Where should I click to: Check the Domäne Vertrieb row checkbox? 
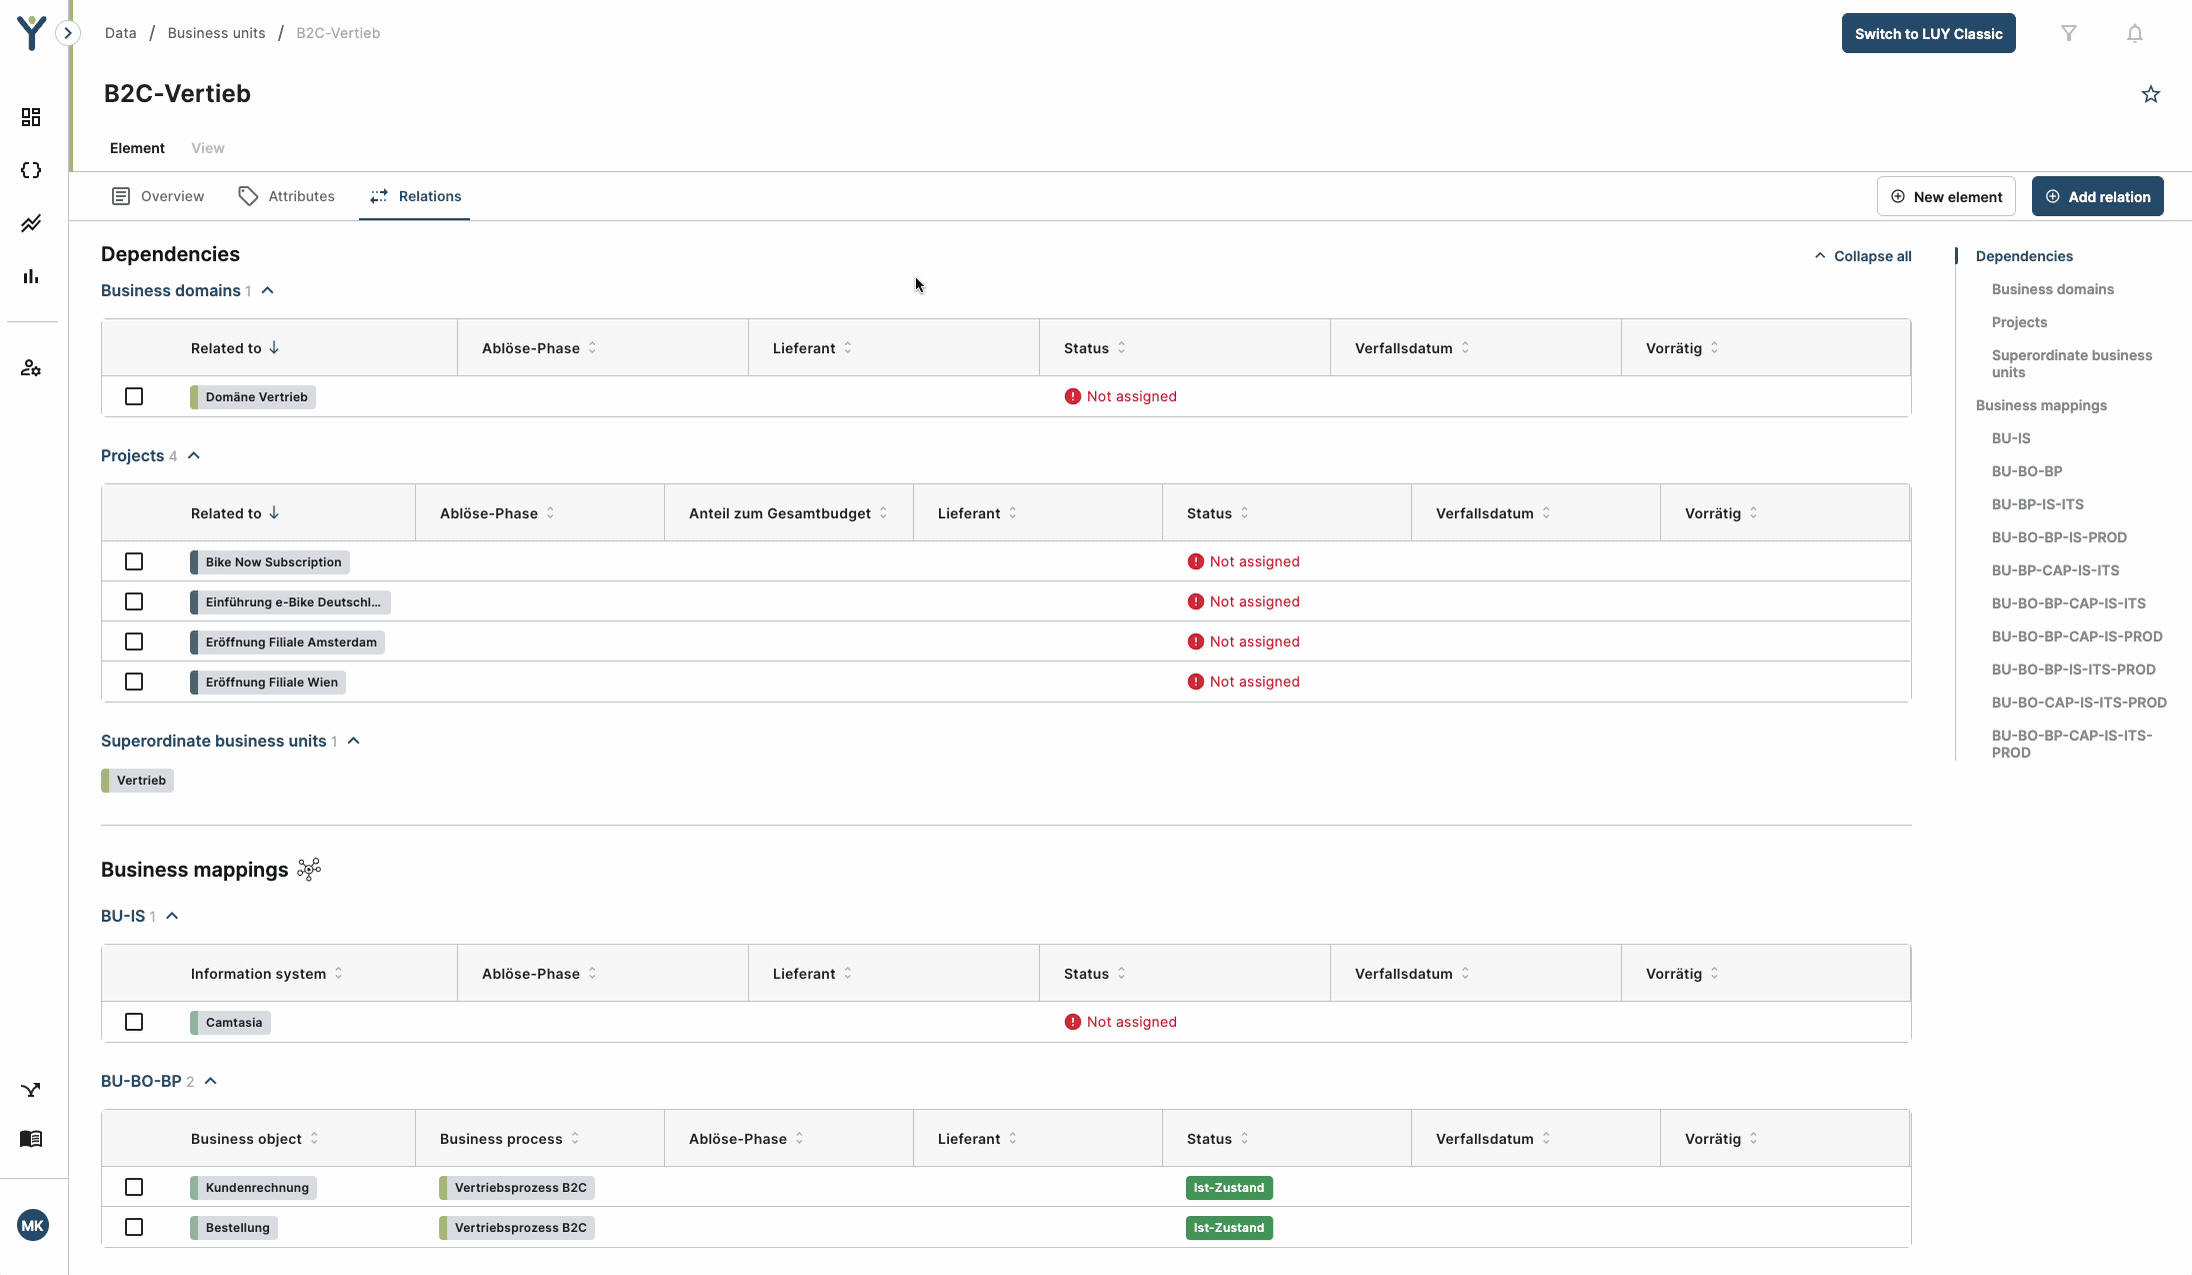click(134, 397)
